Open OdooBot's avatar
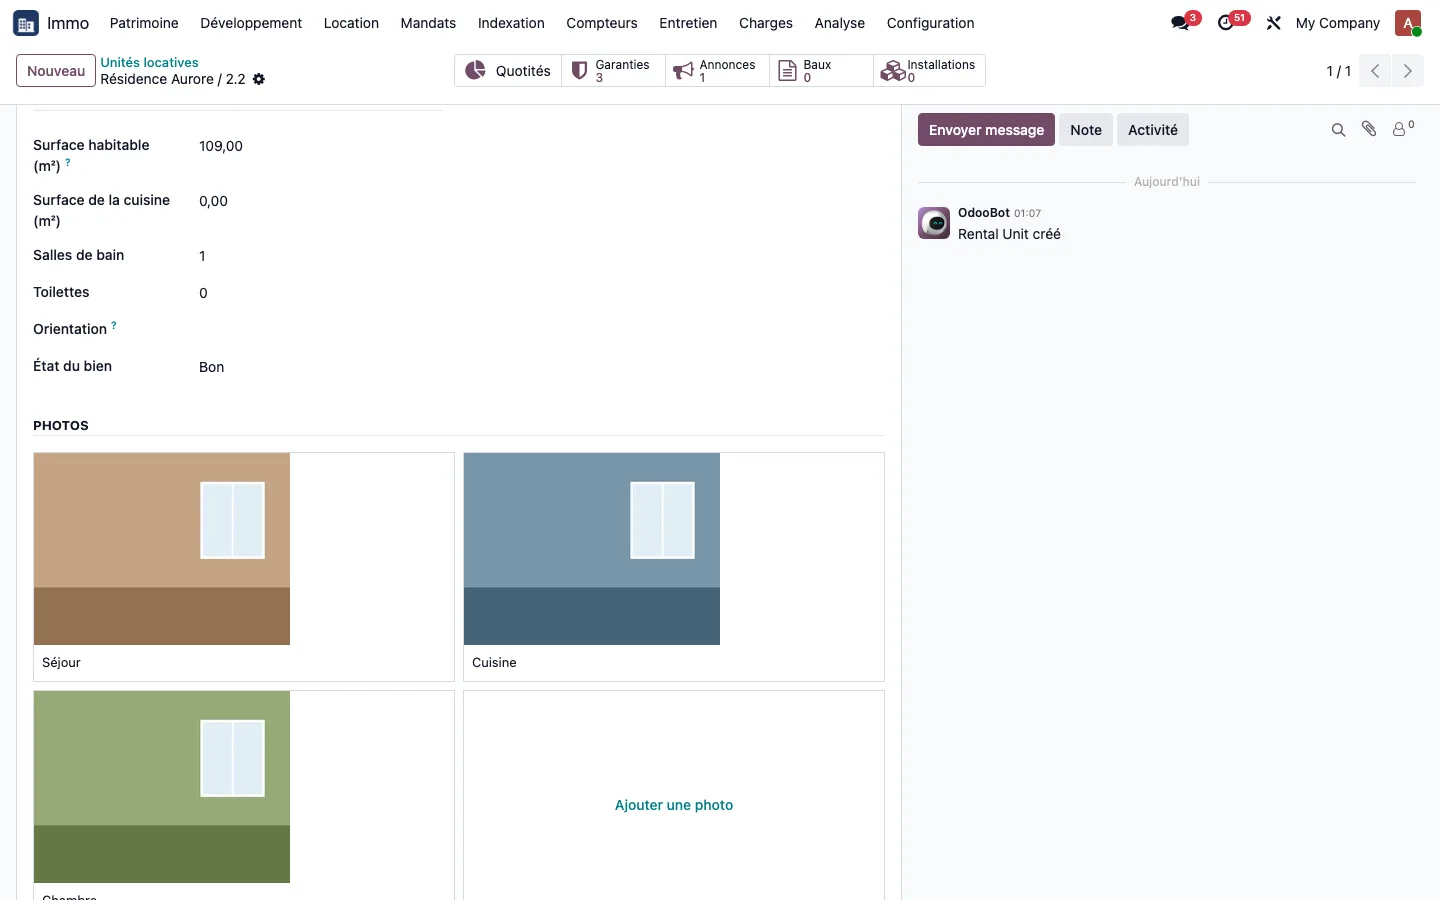The height and width of the screenshot is (900, 1440). click(934, 223)
